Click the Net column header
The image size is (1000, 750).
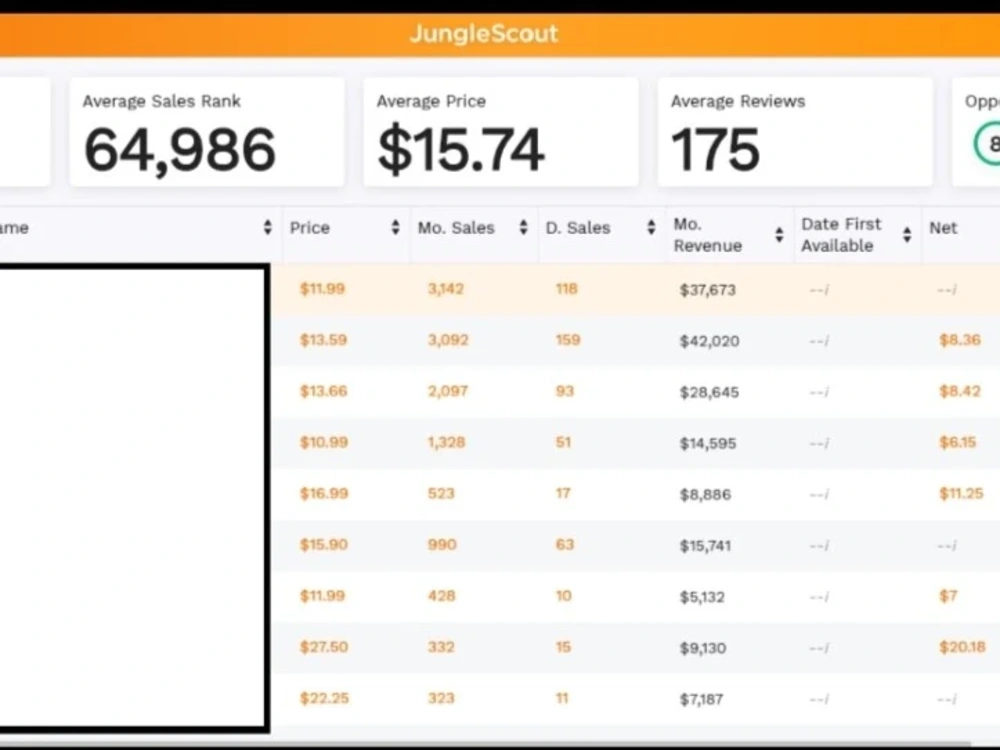coord(943,228)
